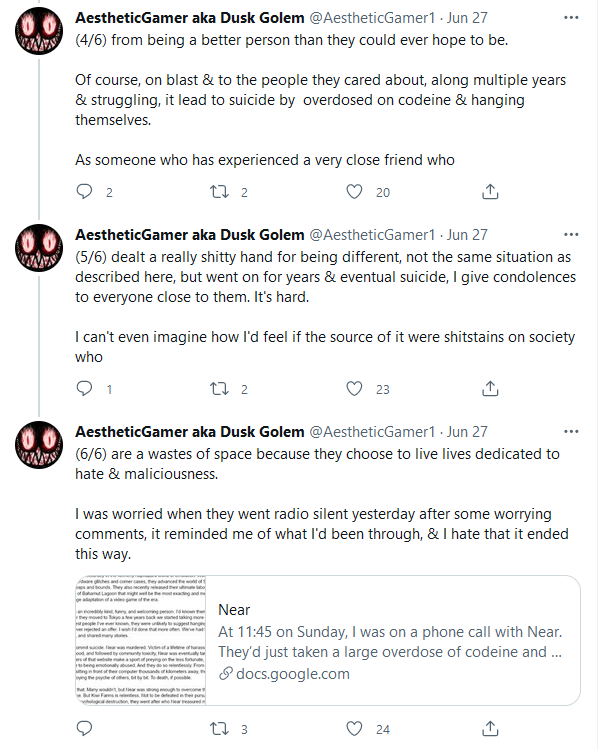This screenshot has height=750, width=602.
Task: Open more options on the (6/6) tweet
Action: click(571, 432)
